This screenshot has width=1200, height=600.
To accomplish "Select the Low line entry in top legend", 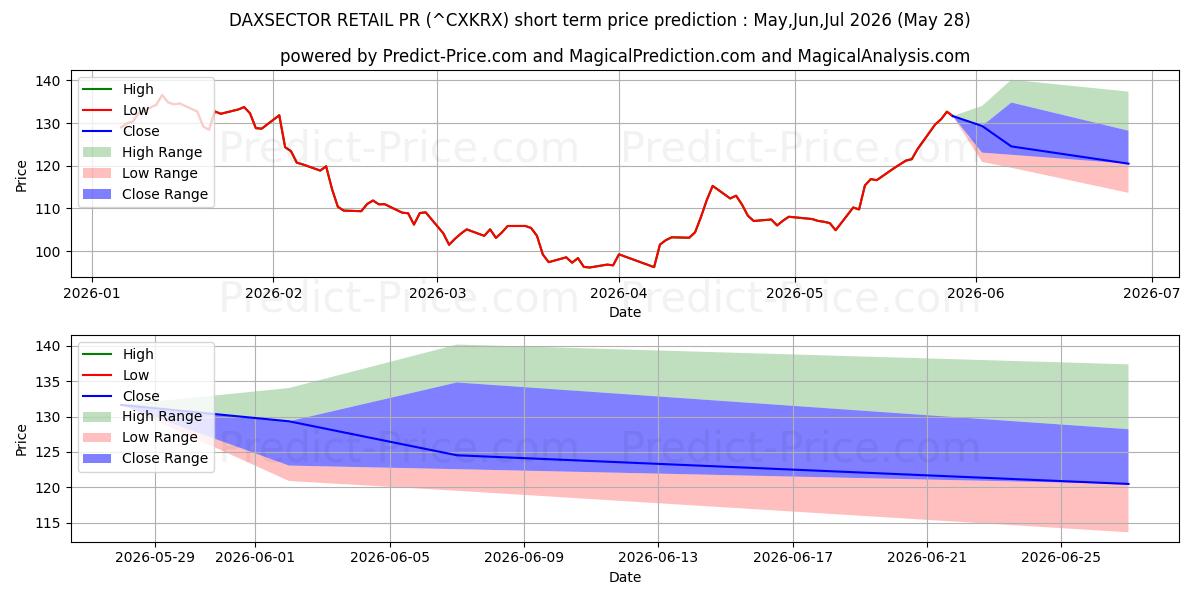I will (x=116, y=111).
